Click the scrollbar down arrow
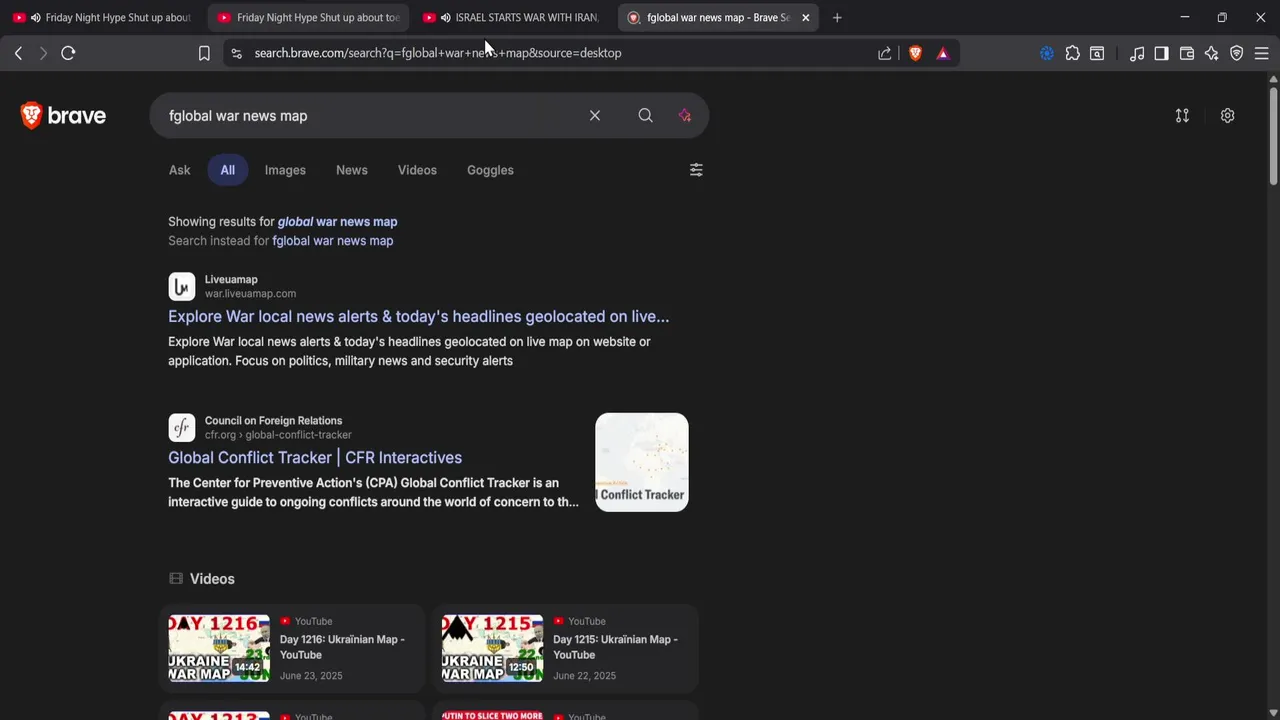1280x720 pixels. click(1273, 713)
